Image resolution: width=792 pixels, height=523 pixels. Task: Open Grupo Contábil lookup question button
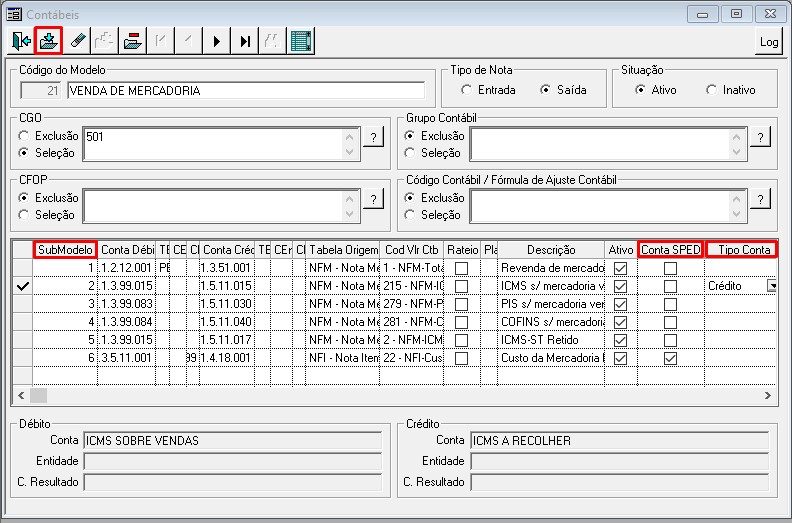point(760,137)
